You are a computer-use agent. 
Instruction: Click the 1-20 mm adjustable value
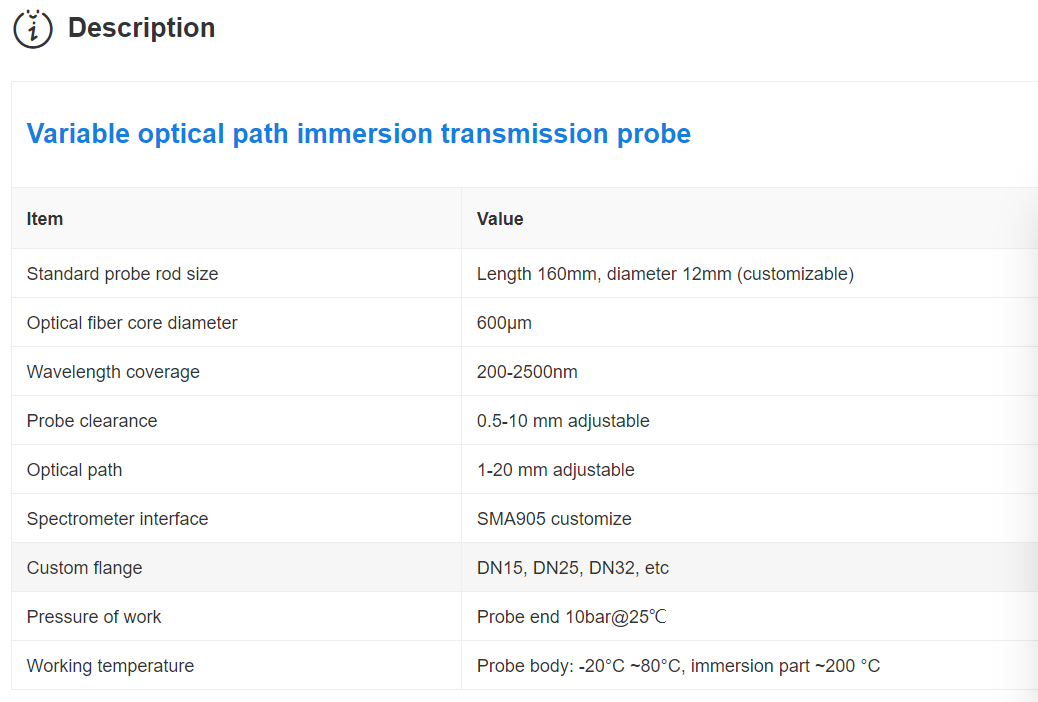point(555,470)
